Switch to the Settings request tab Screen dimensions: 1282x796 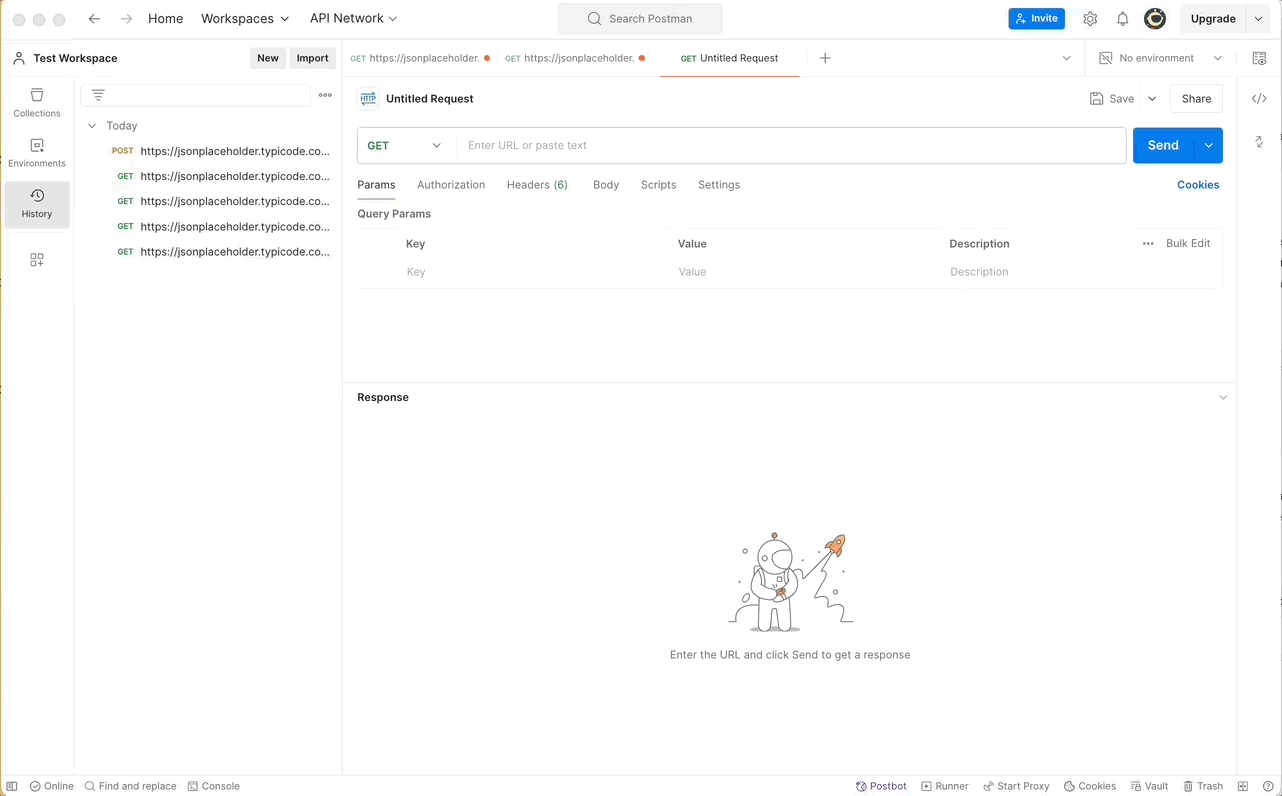(719, 185)
